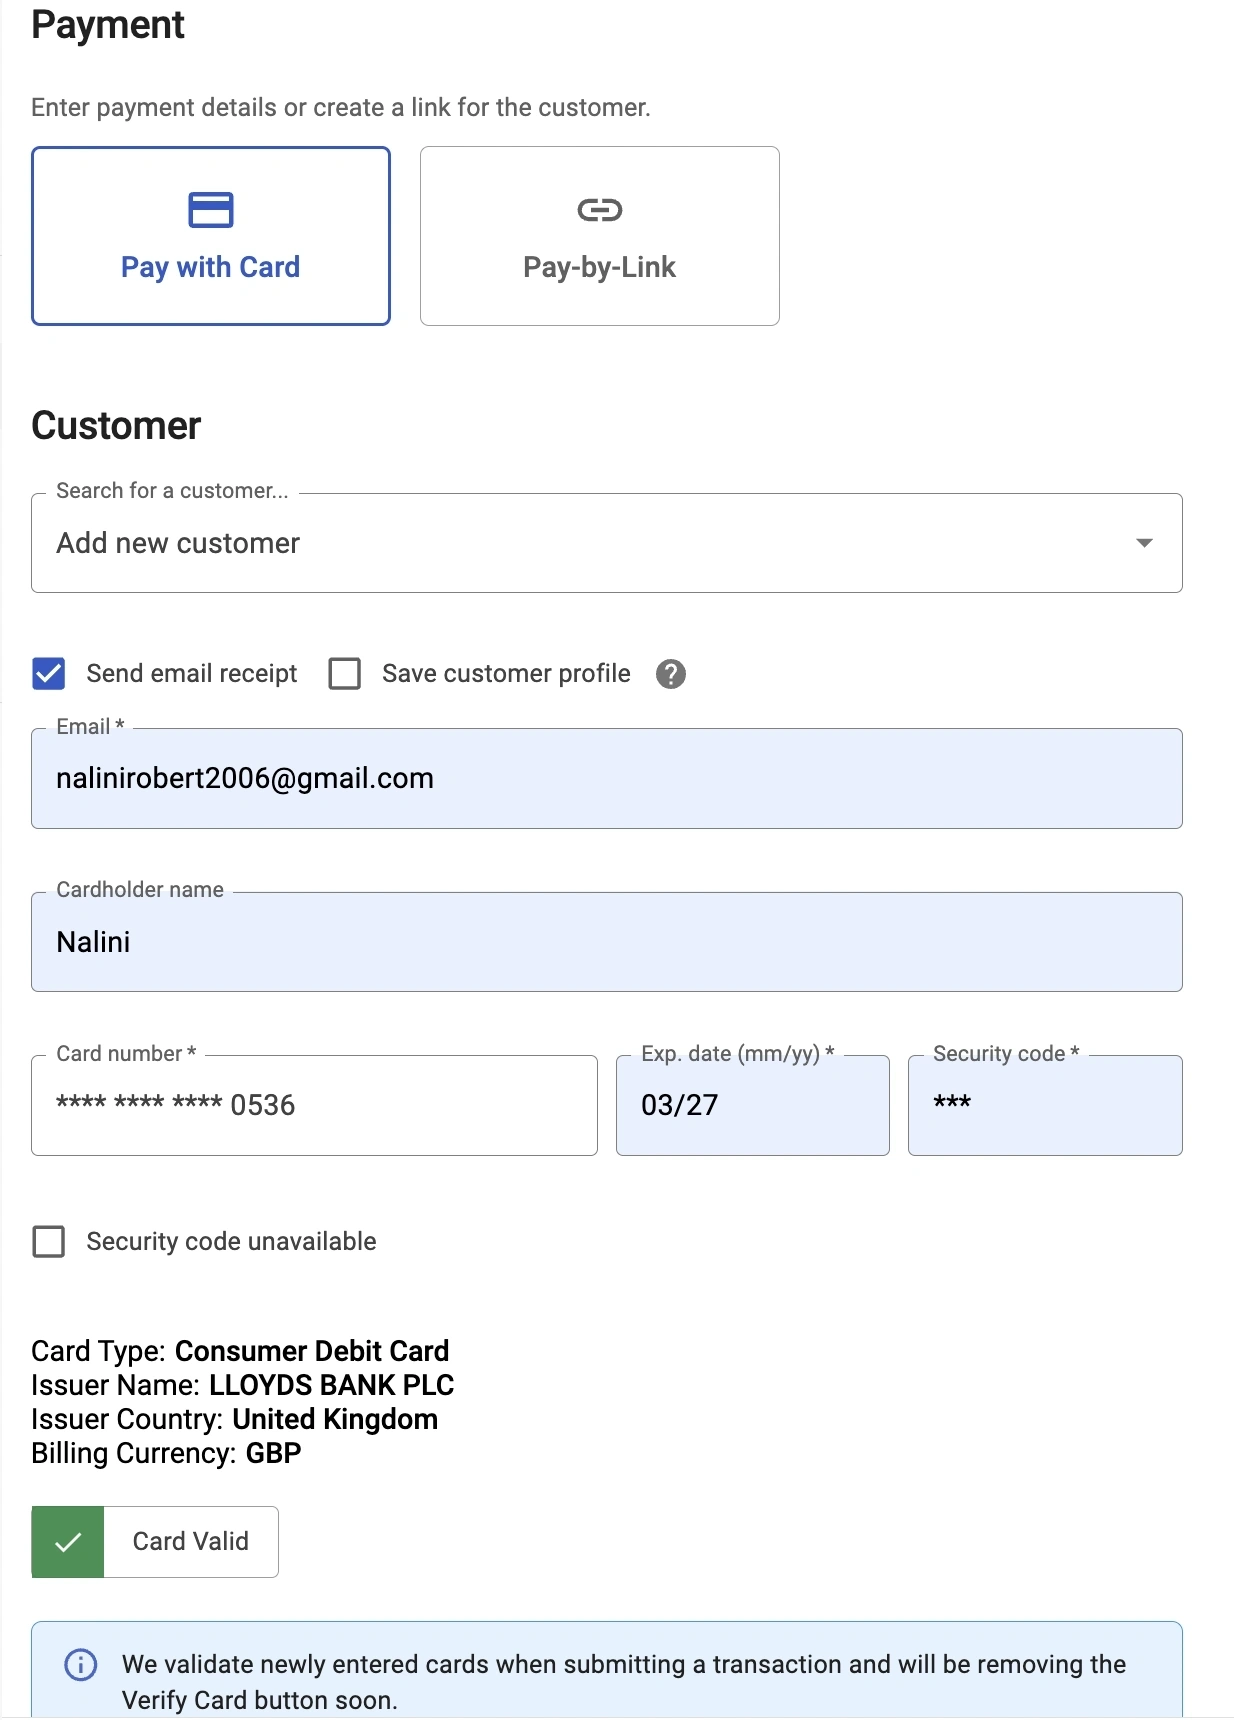Click the Security code field

(1044, 1106)
